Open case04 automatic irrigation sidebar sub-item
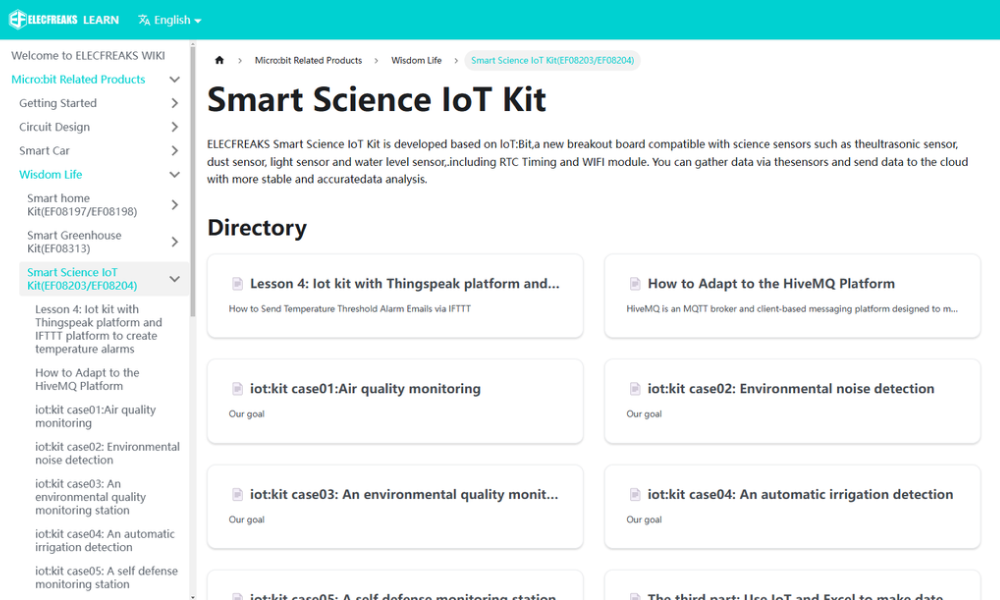 (x=105, y=541)
